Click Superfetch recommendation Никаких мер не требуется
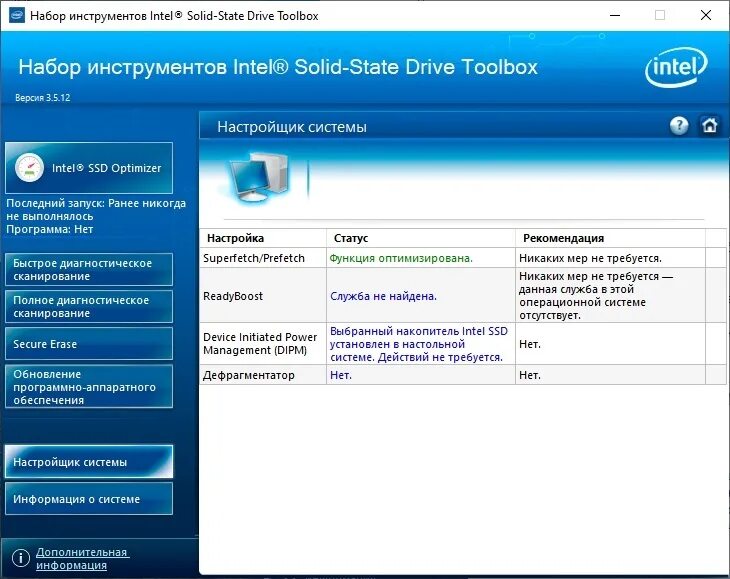The width and height of the screenshot is (730, 579). pyautogui.click(x=590, y=258)
